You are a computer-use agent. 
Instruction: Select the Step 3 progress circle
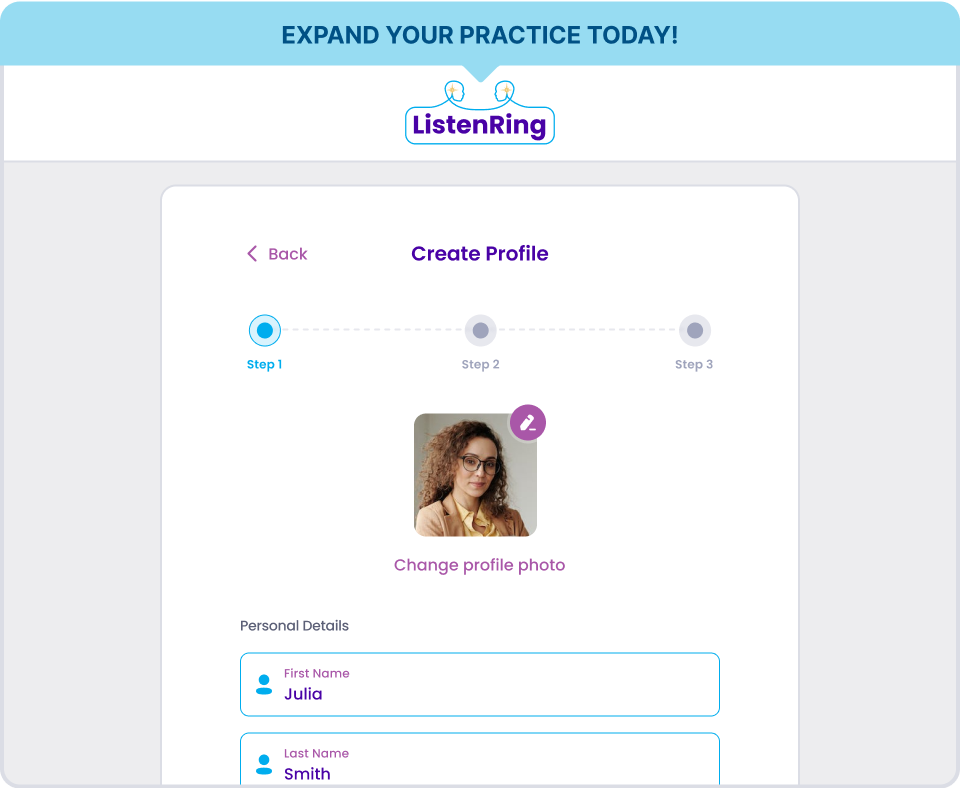click(694, 329)
